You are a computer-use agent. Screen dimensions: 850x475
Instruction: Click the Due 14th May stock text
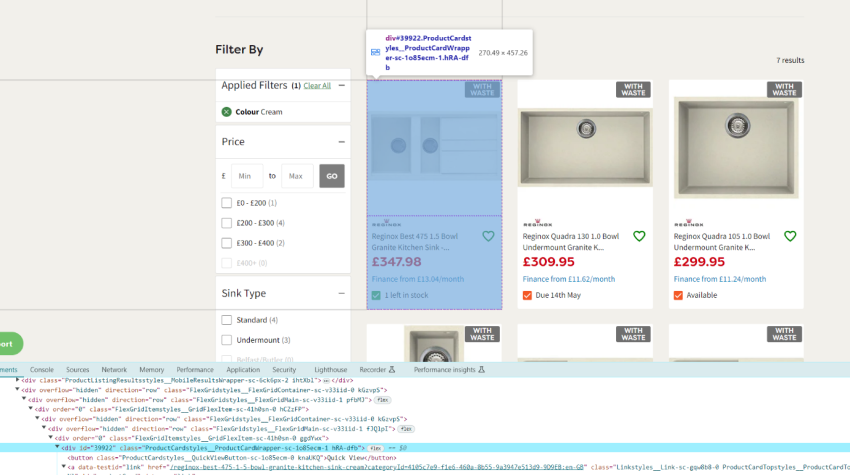[x=558, y=296]
